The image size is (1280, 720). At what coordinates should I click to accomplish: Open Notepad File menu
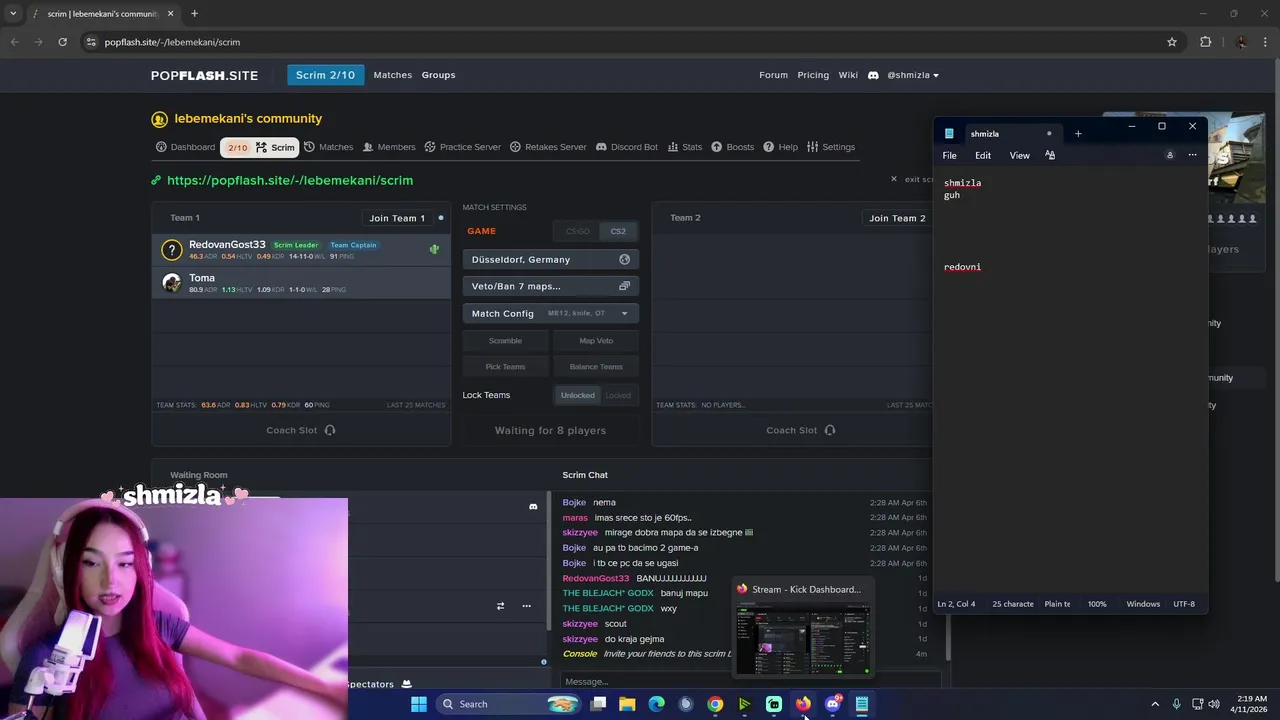(x=949, y=155)
